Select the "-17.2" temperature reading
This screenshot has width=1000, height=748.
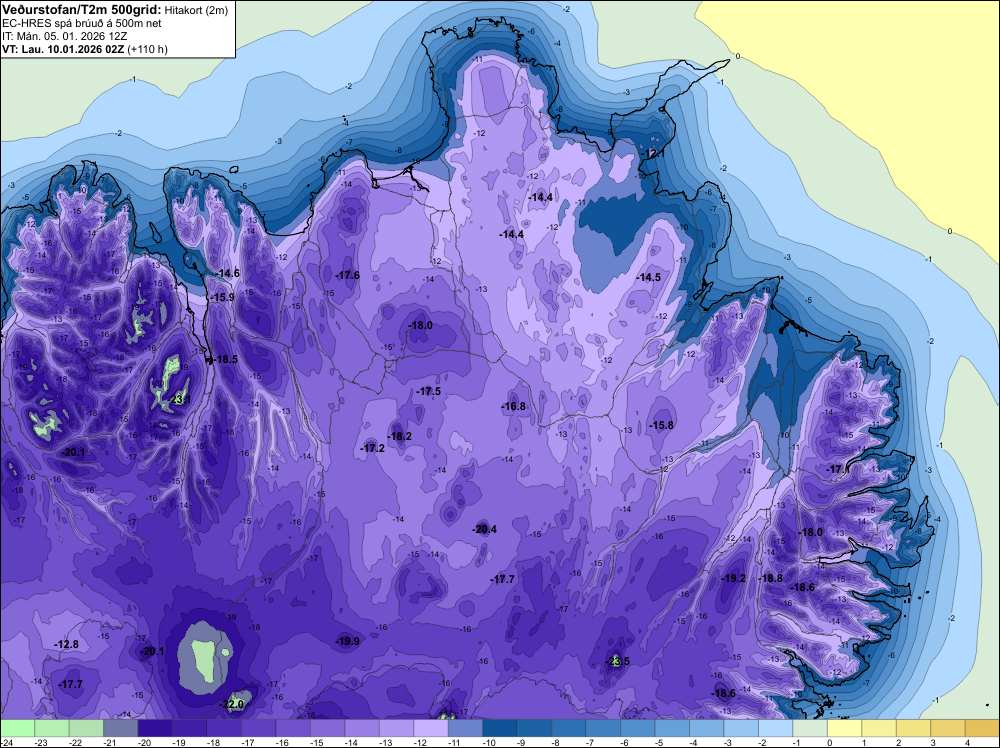pyautogui.click(x=372, y=448)
